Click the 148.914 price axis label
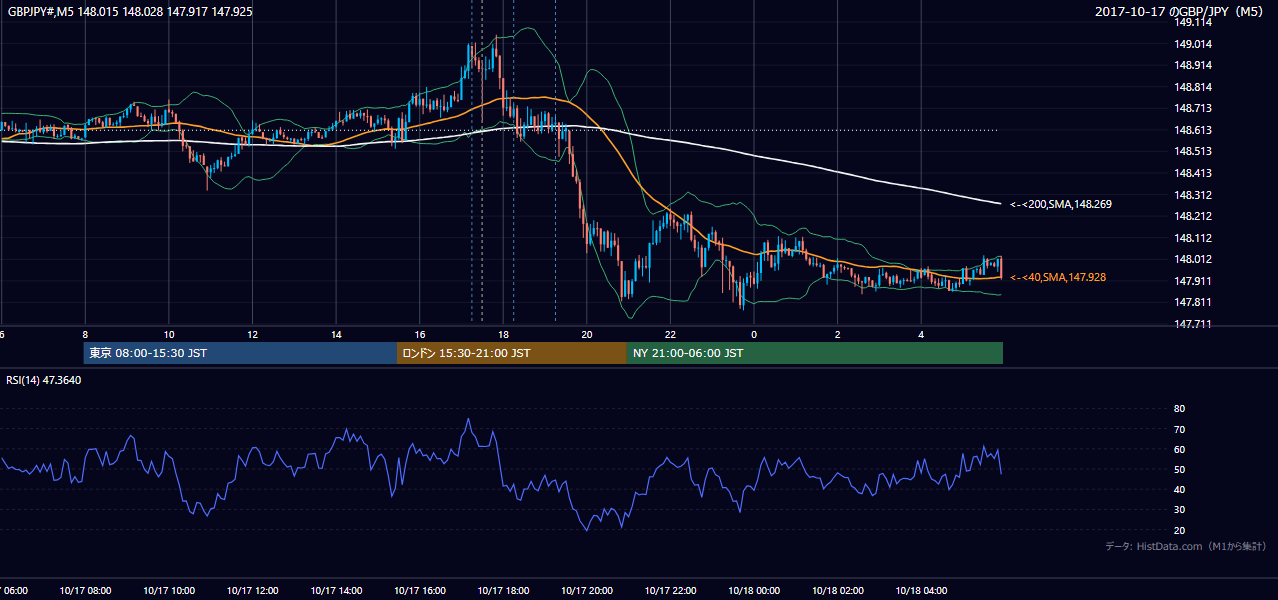The image size is (1278, 600). click(x=1193, y=65)
